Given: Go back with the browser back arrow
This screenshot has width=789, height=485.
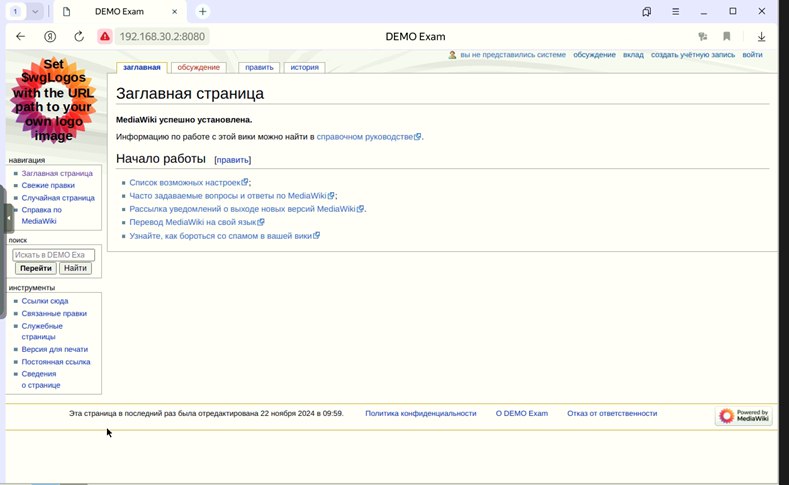Looking at the screenshot, I should [21, 36].
